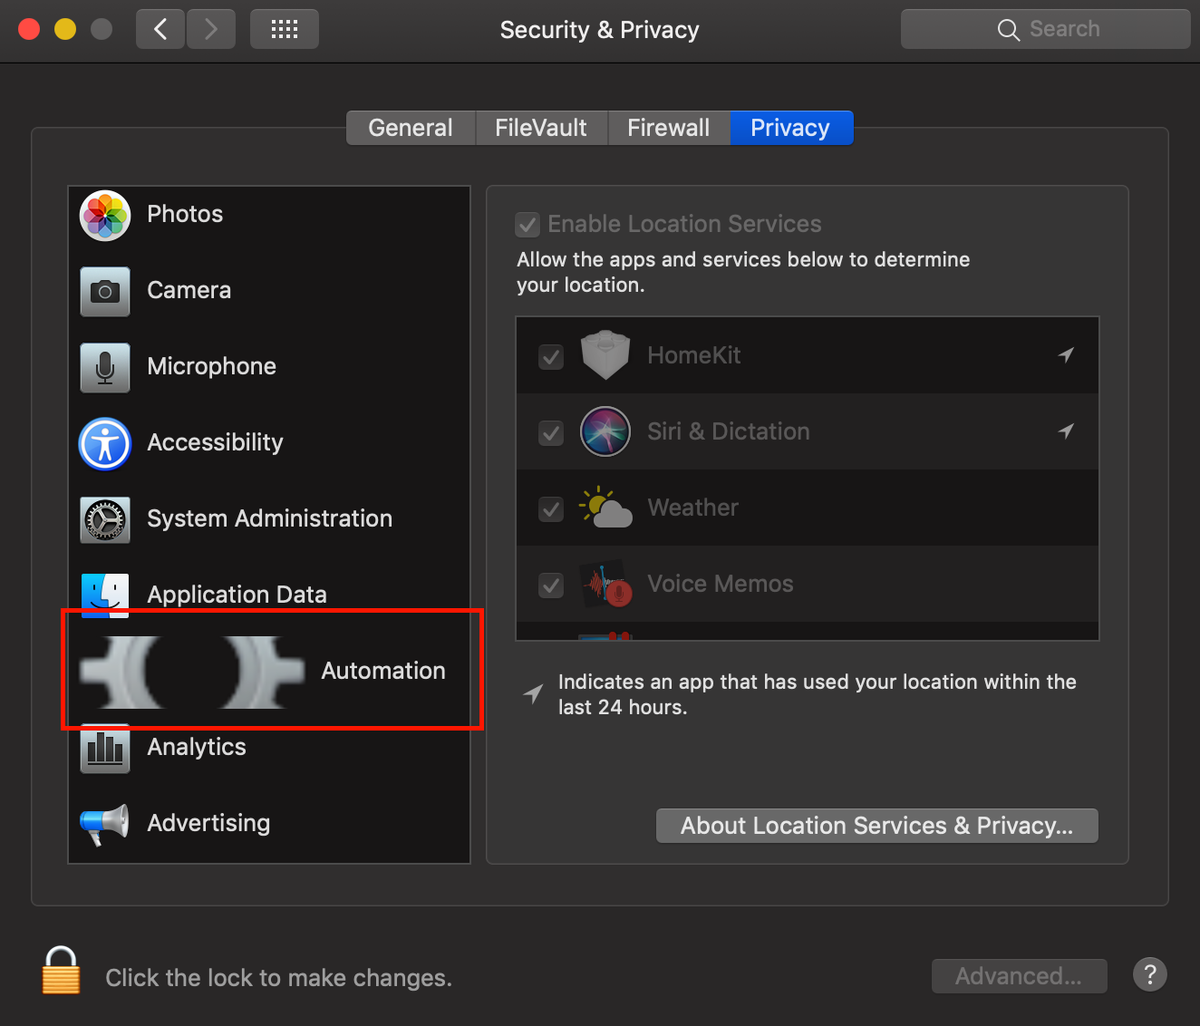Click the location arrow beside the 24 hours note
1200x1026 pixels.
click(534, 693)
